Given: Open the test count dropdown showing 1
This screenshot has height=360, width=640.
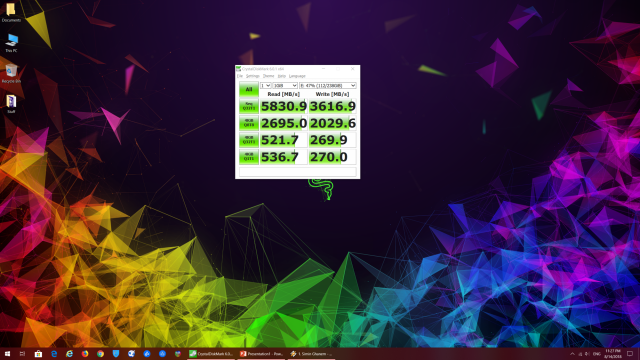Looking at the screenshot, I should coord(265,85).
